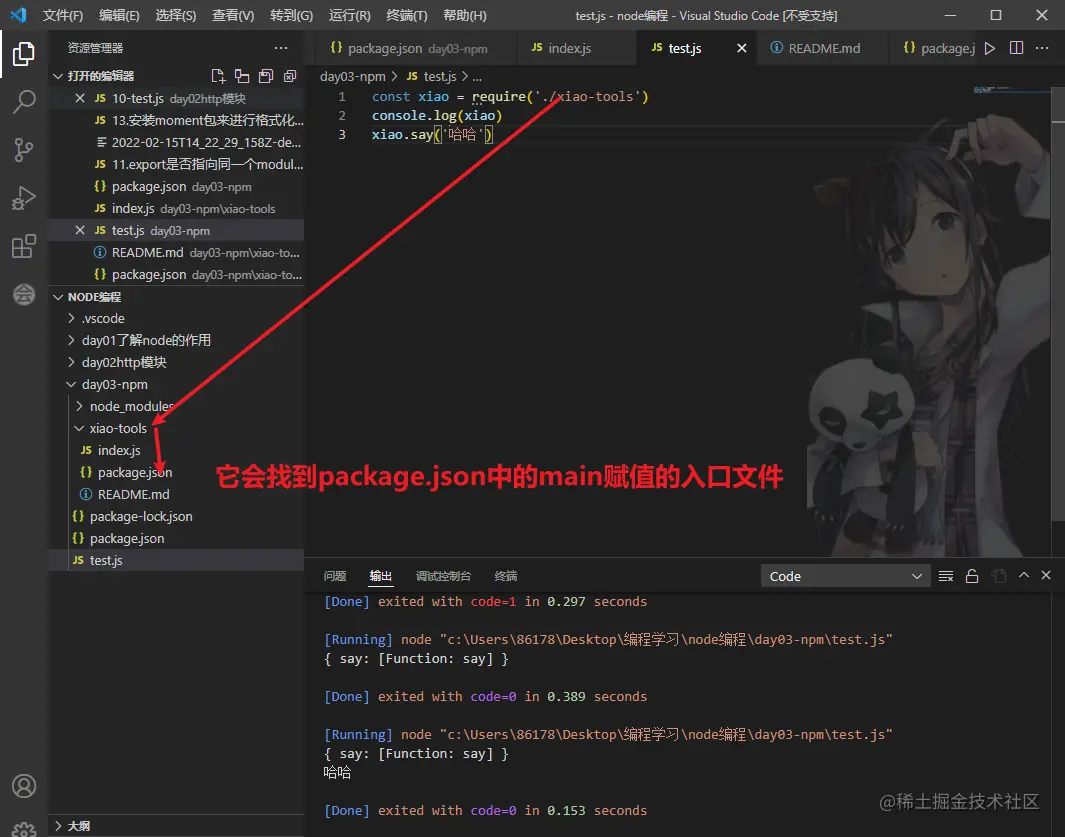Click the cloud-shaped icon in activity bar
Image resolution: width=1065 pixels, height=837 pixels.
click(x=24, y=294)
